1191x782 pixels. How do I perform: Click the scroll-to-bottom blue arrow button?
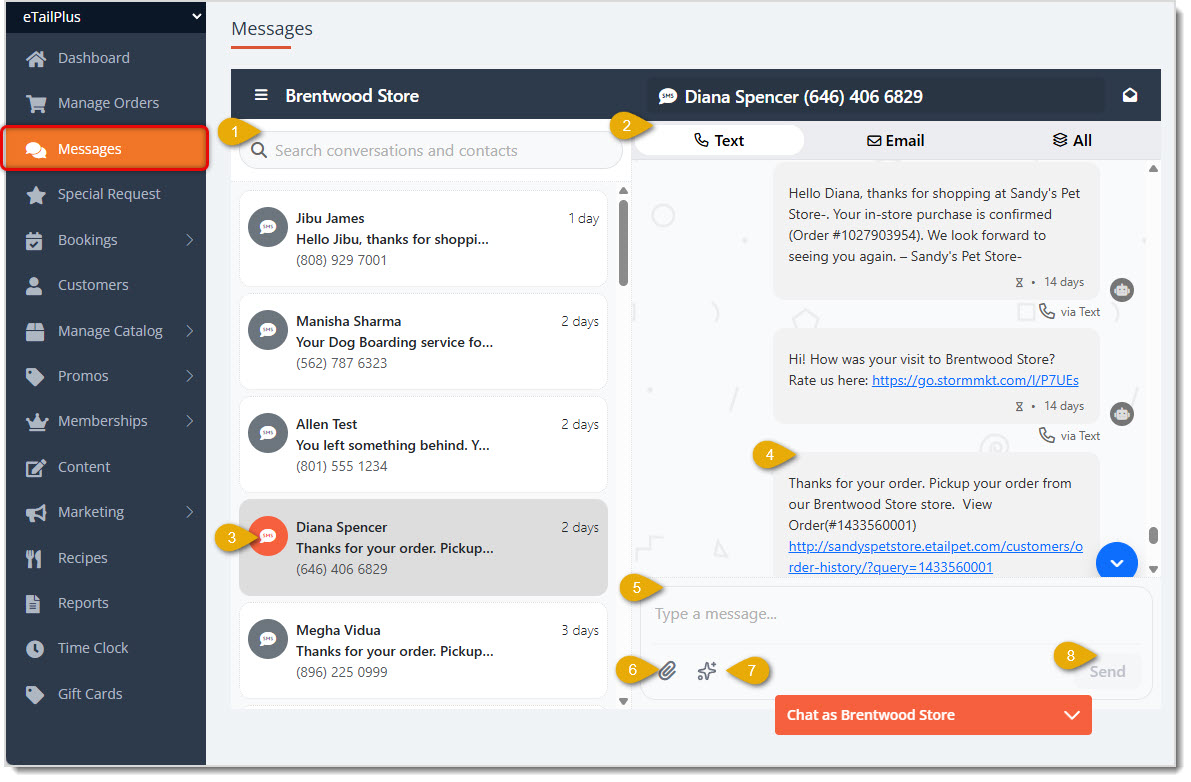coord(1117,562)
